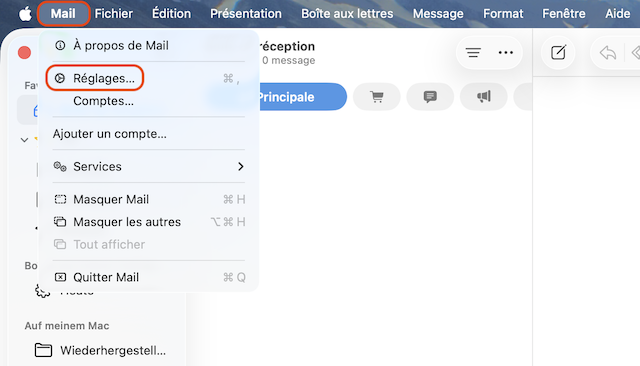Click the filter messages icon

[473, 53]
